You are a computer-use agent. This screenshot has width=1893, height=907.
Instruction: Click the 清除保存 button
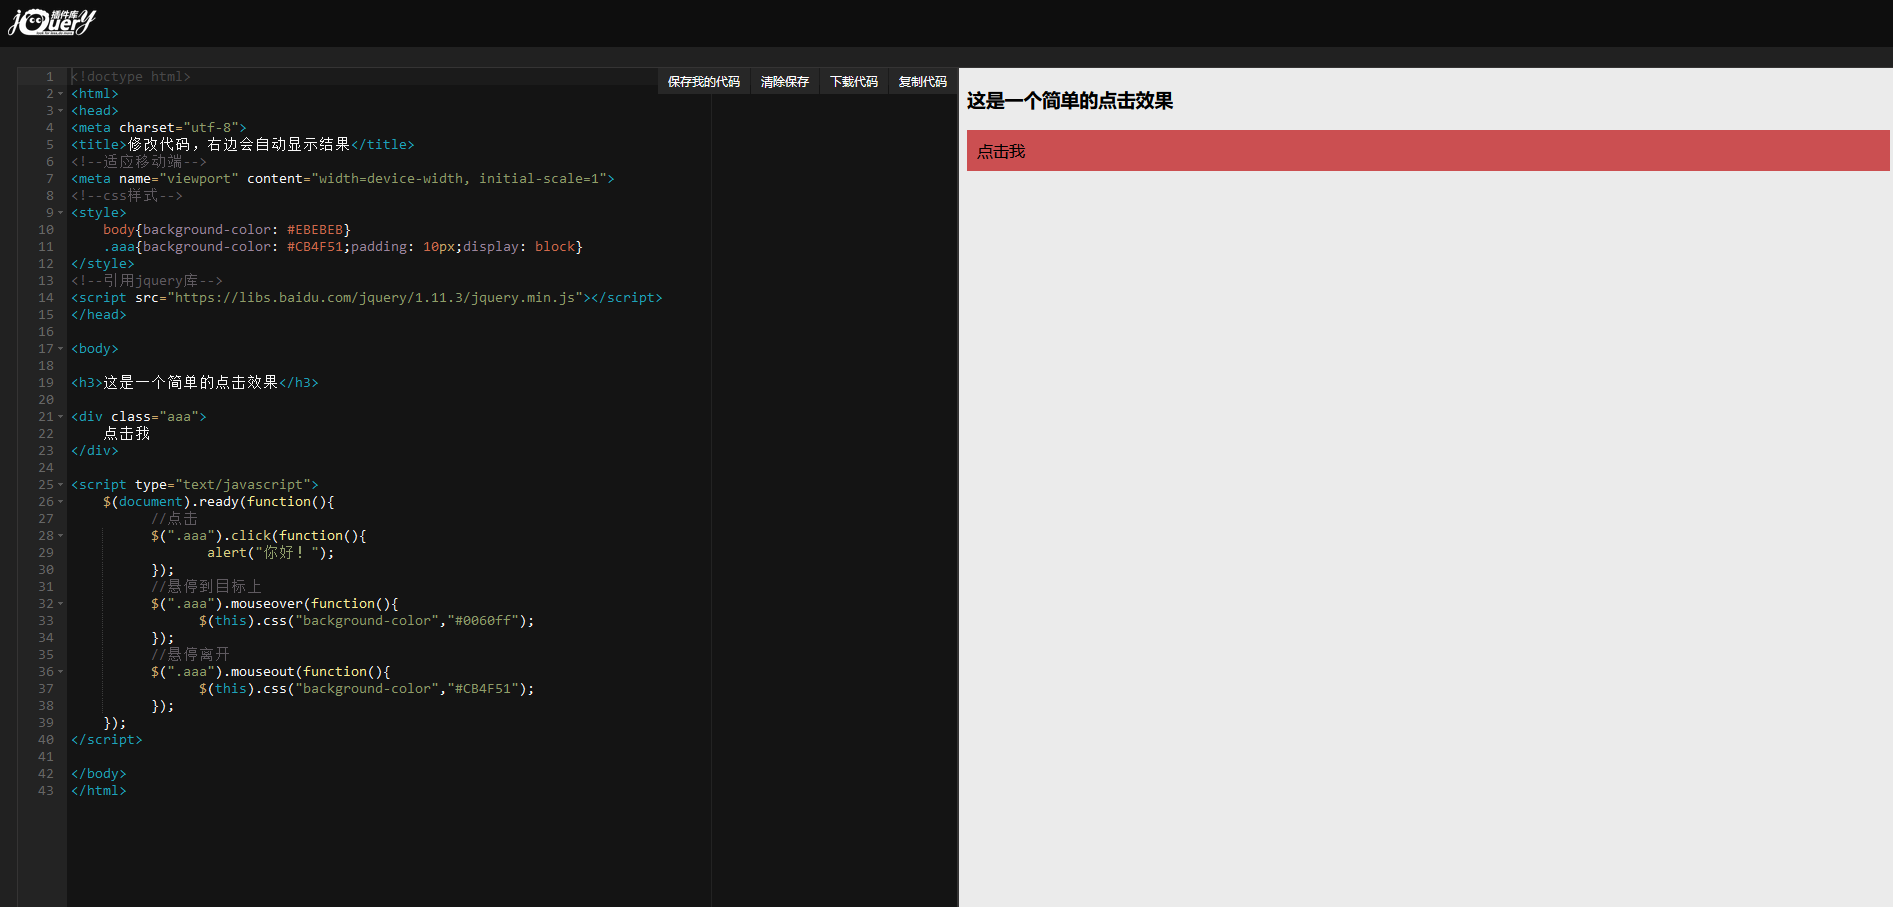pyautogui.click(x=785, y=82)
